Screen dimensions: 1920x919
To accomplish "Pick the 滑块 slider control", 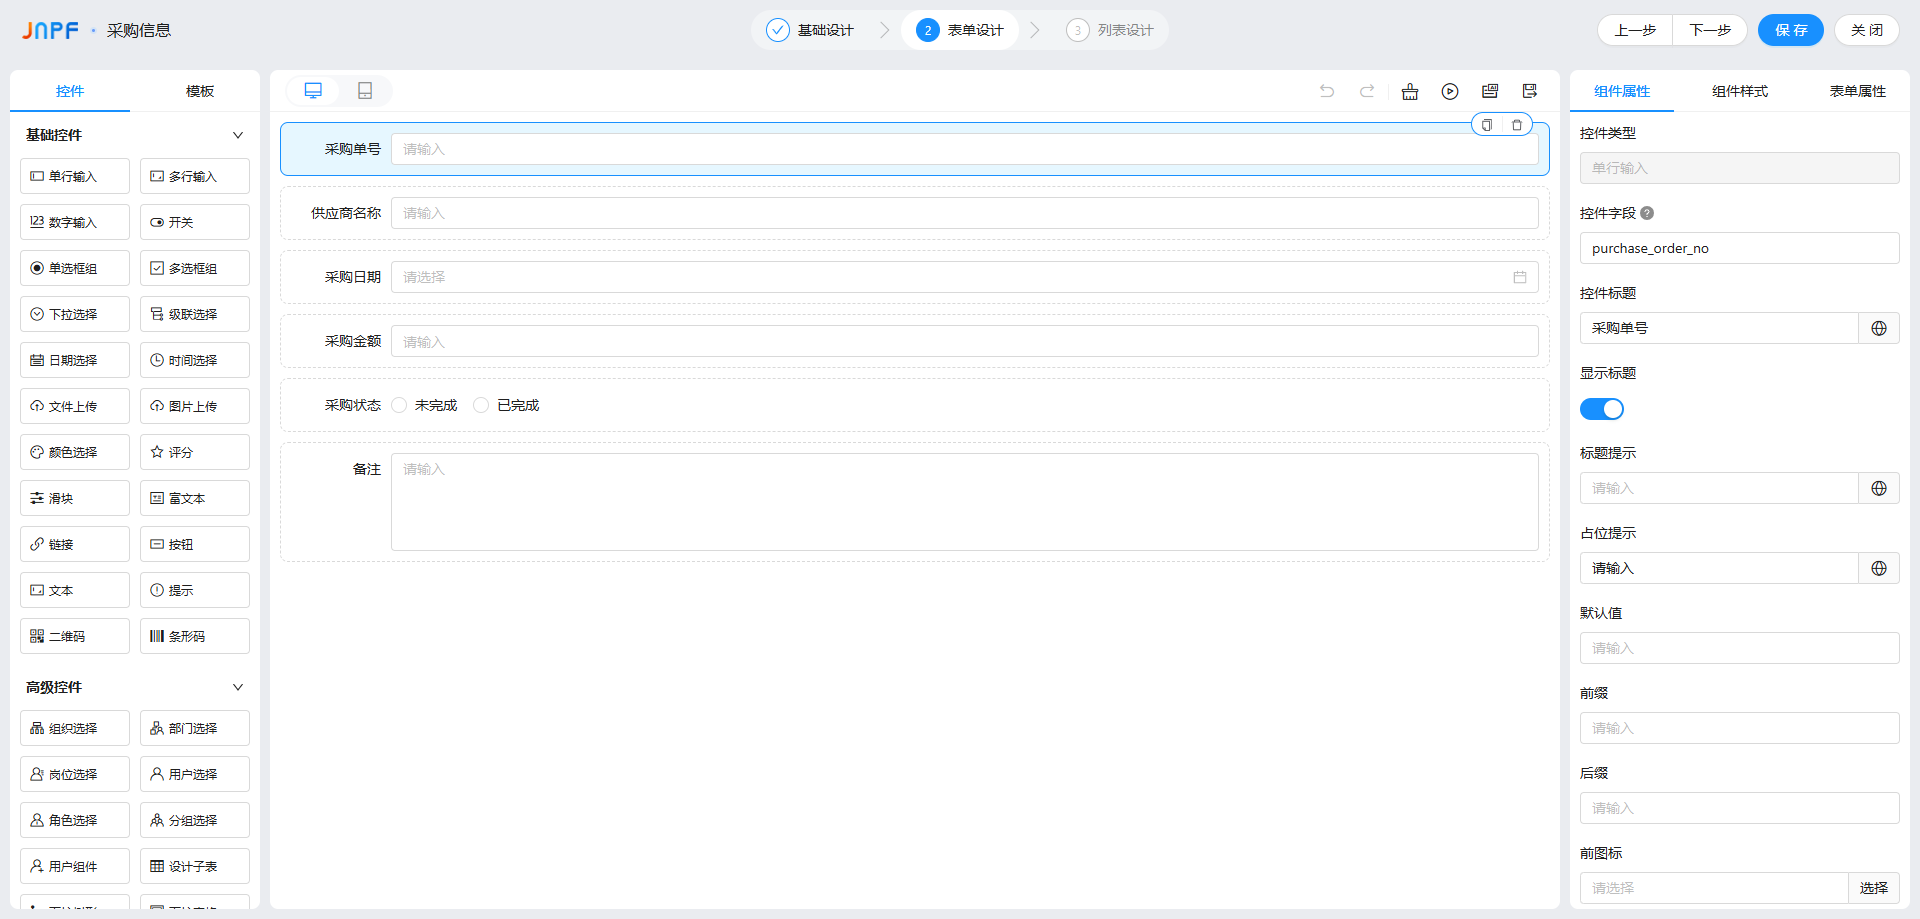I will (75, 498).
